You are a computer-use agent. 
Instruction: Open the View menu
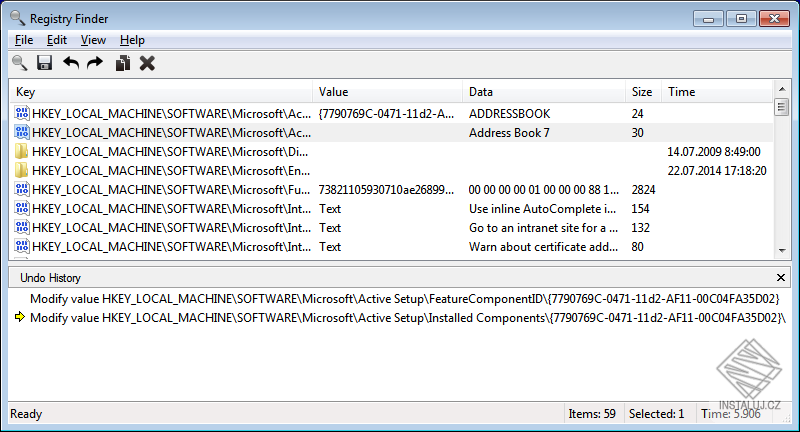tap(93, 40)
